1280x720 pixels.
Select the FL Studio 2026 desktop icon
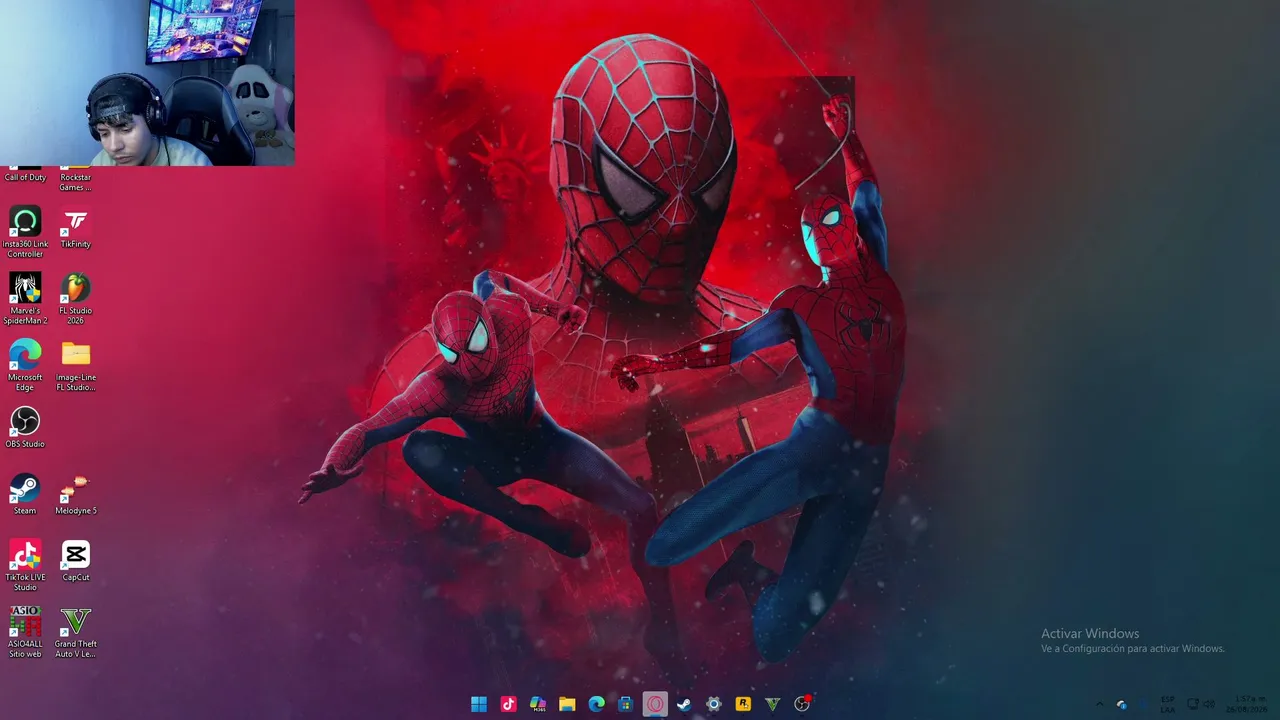[x=75, y=298]
